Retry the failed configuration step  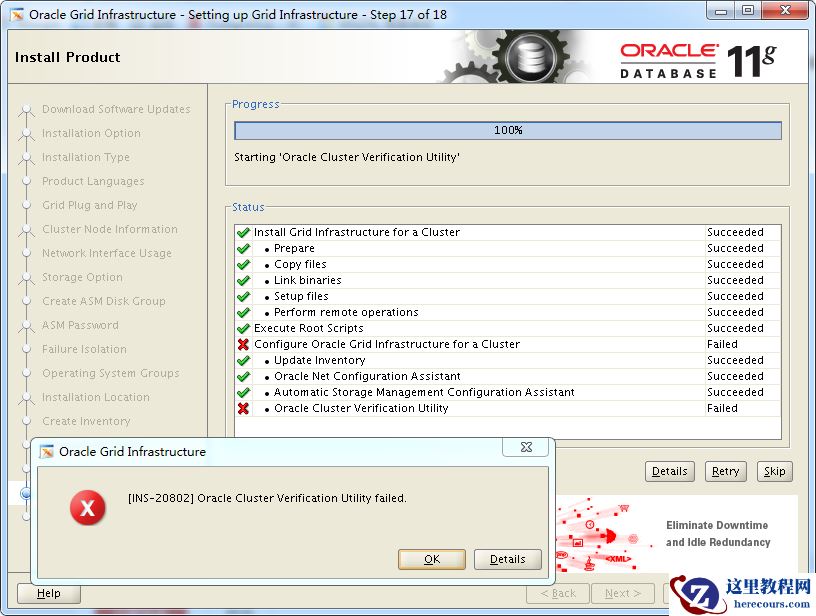coord(725,471)
